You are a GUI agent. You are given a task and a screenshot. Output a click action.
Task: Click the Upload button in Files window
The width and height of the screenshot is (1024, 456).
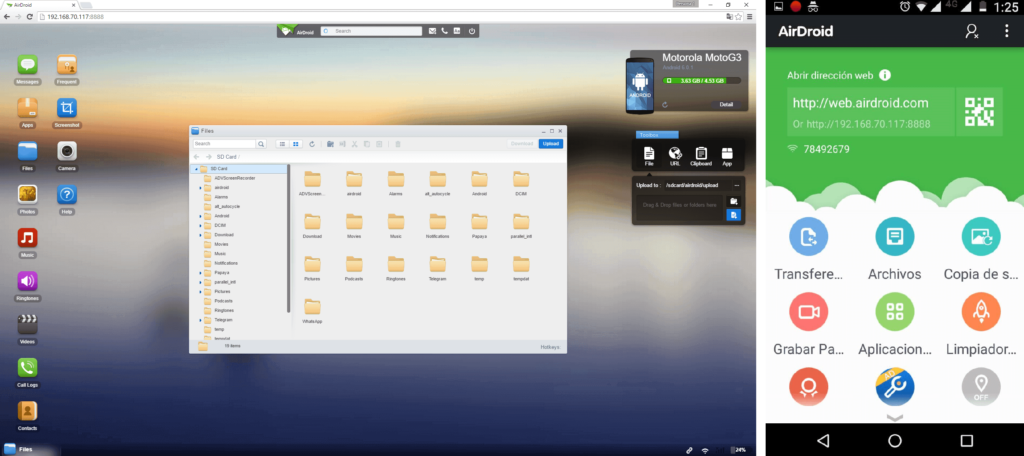[x=551, y=144]
